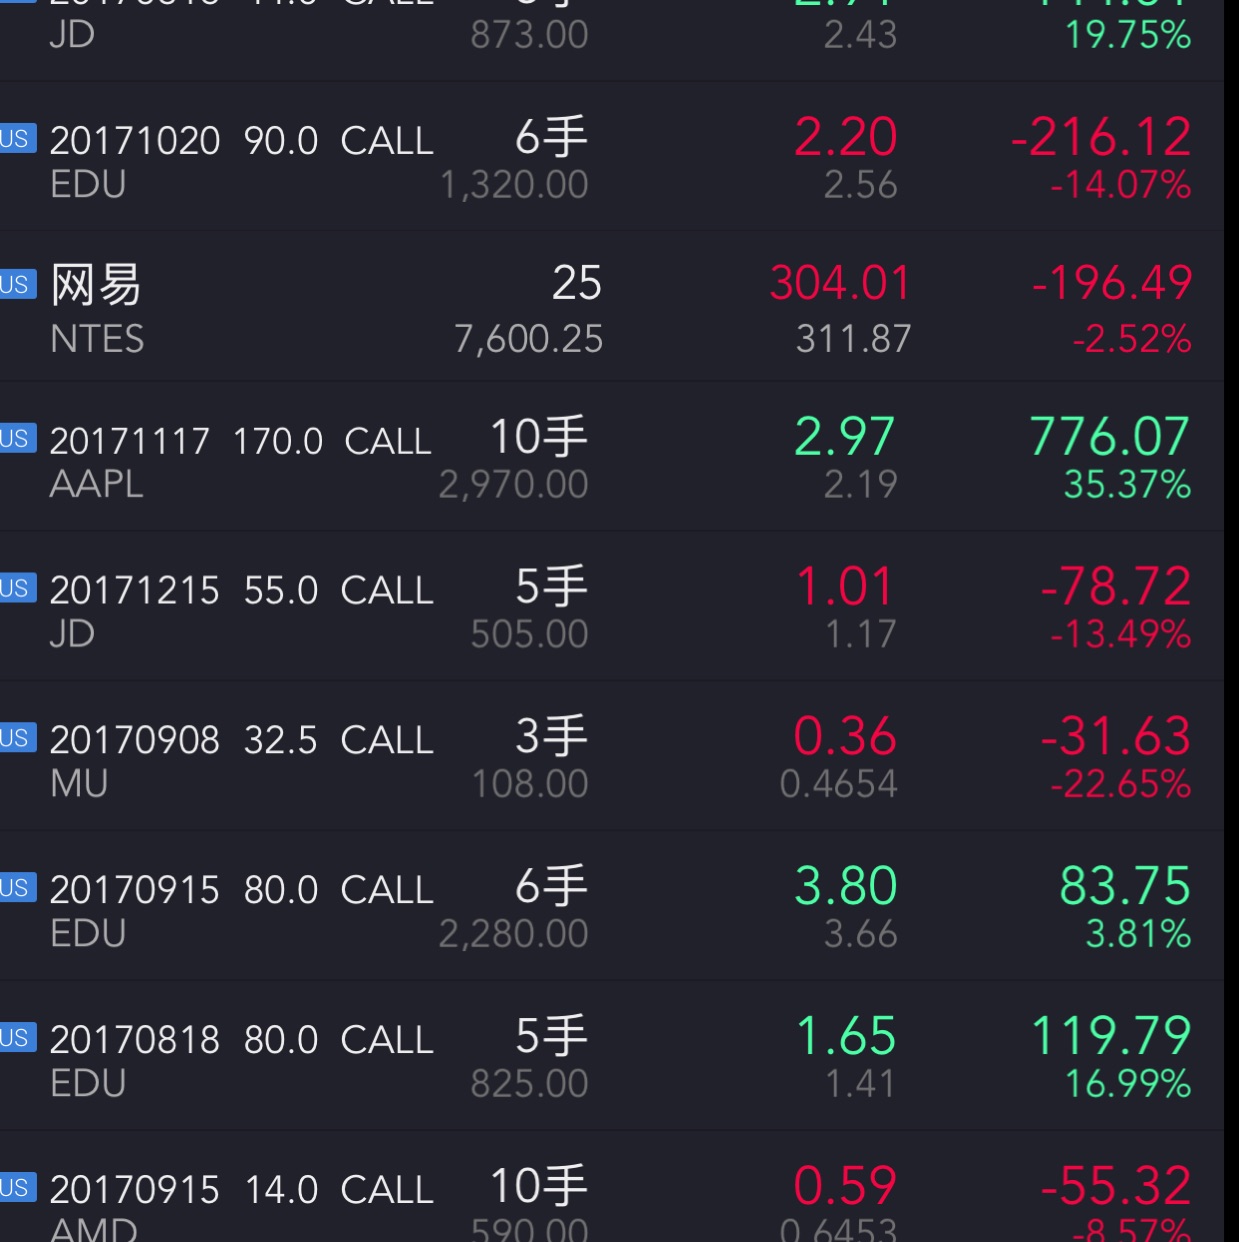The width and height of the screenshot is (1239, 1242).
Task: Tap US badge on EDU 20170915 option
Action: point(16,888)
